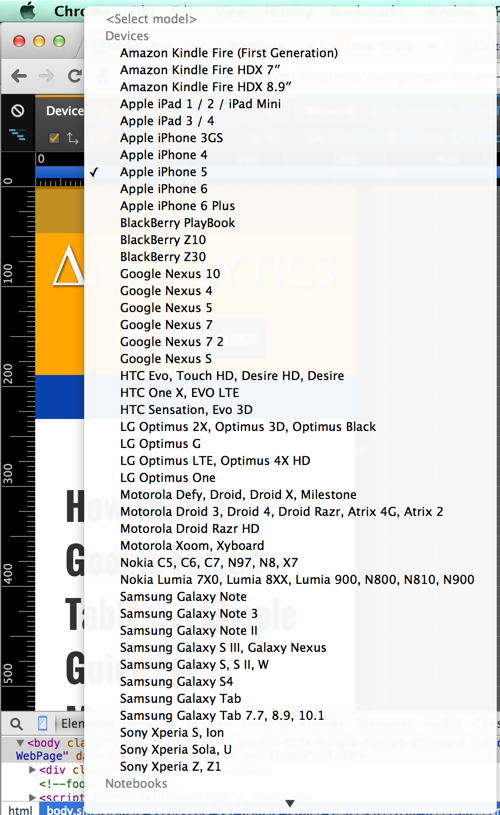Viewport: 500px width, 815px height.
Task: Click the down arrow to scroll device list
Action: point(290,804)
